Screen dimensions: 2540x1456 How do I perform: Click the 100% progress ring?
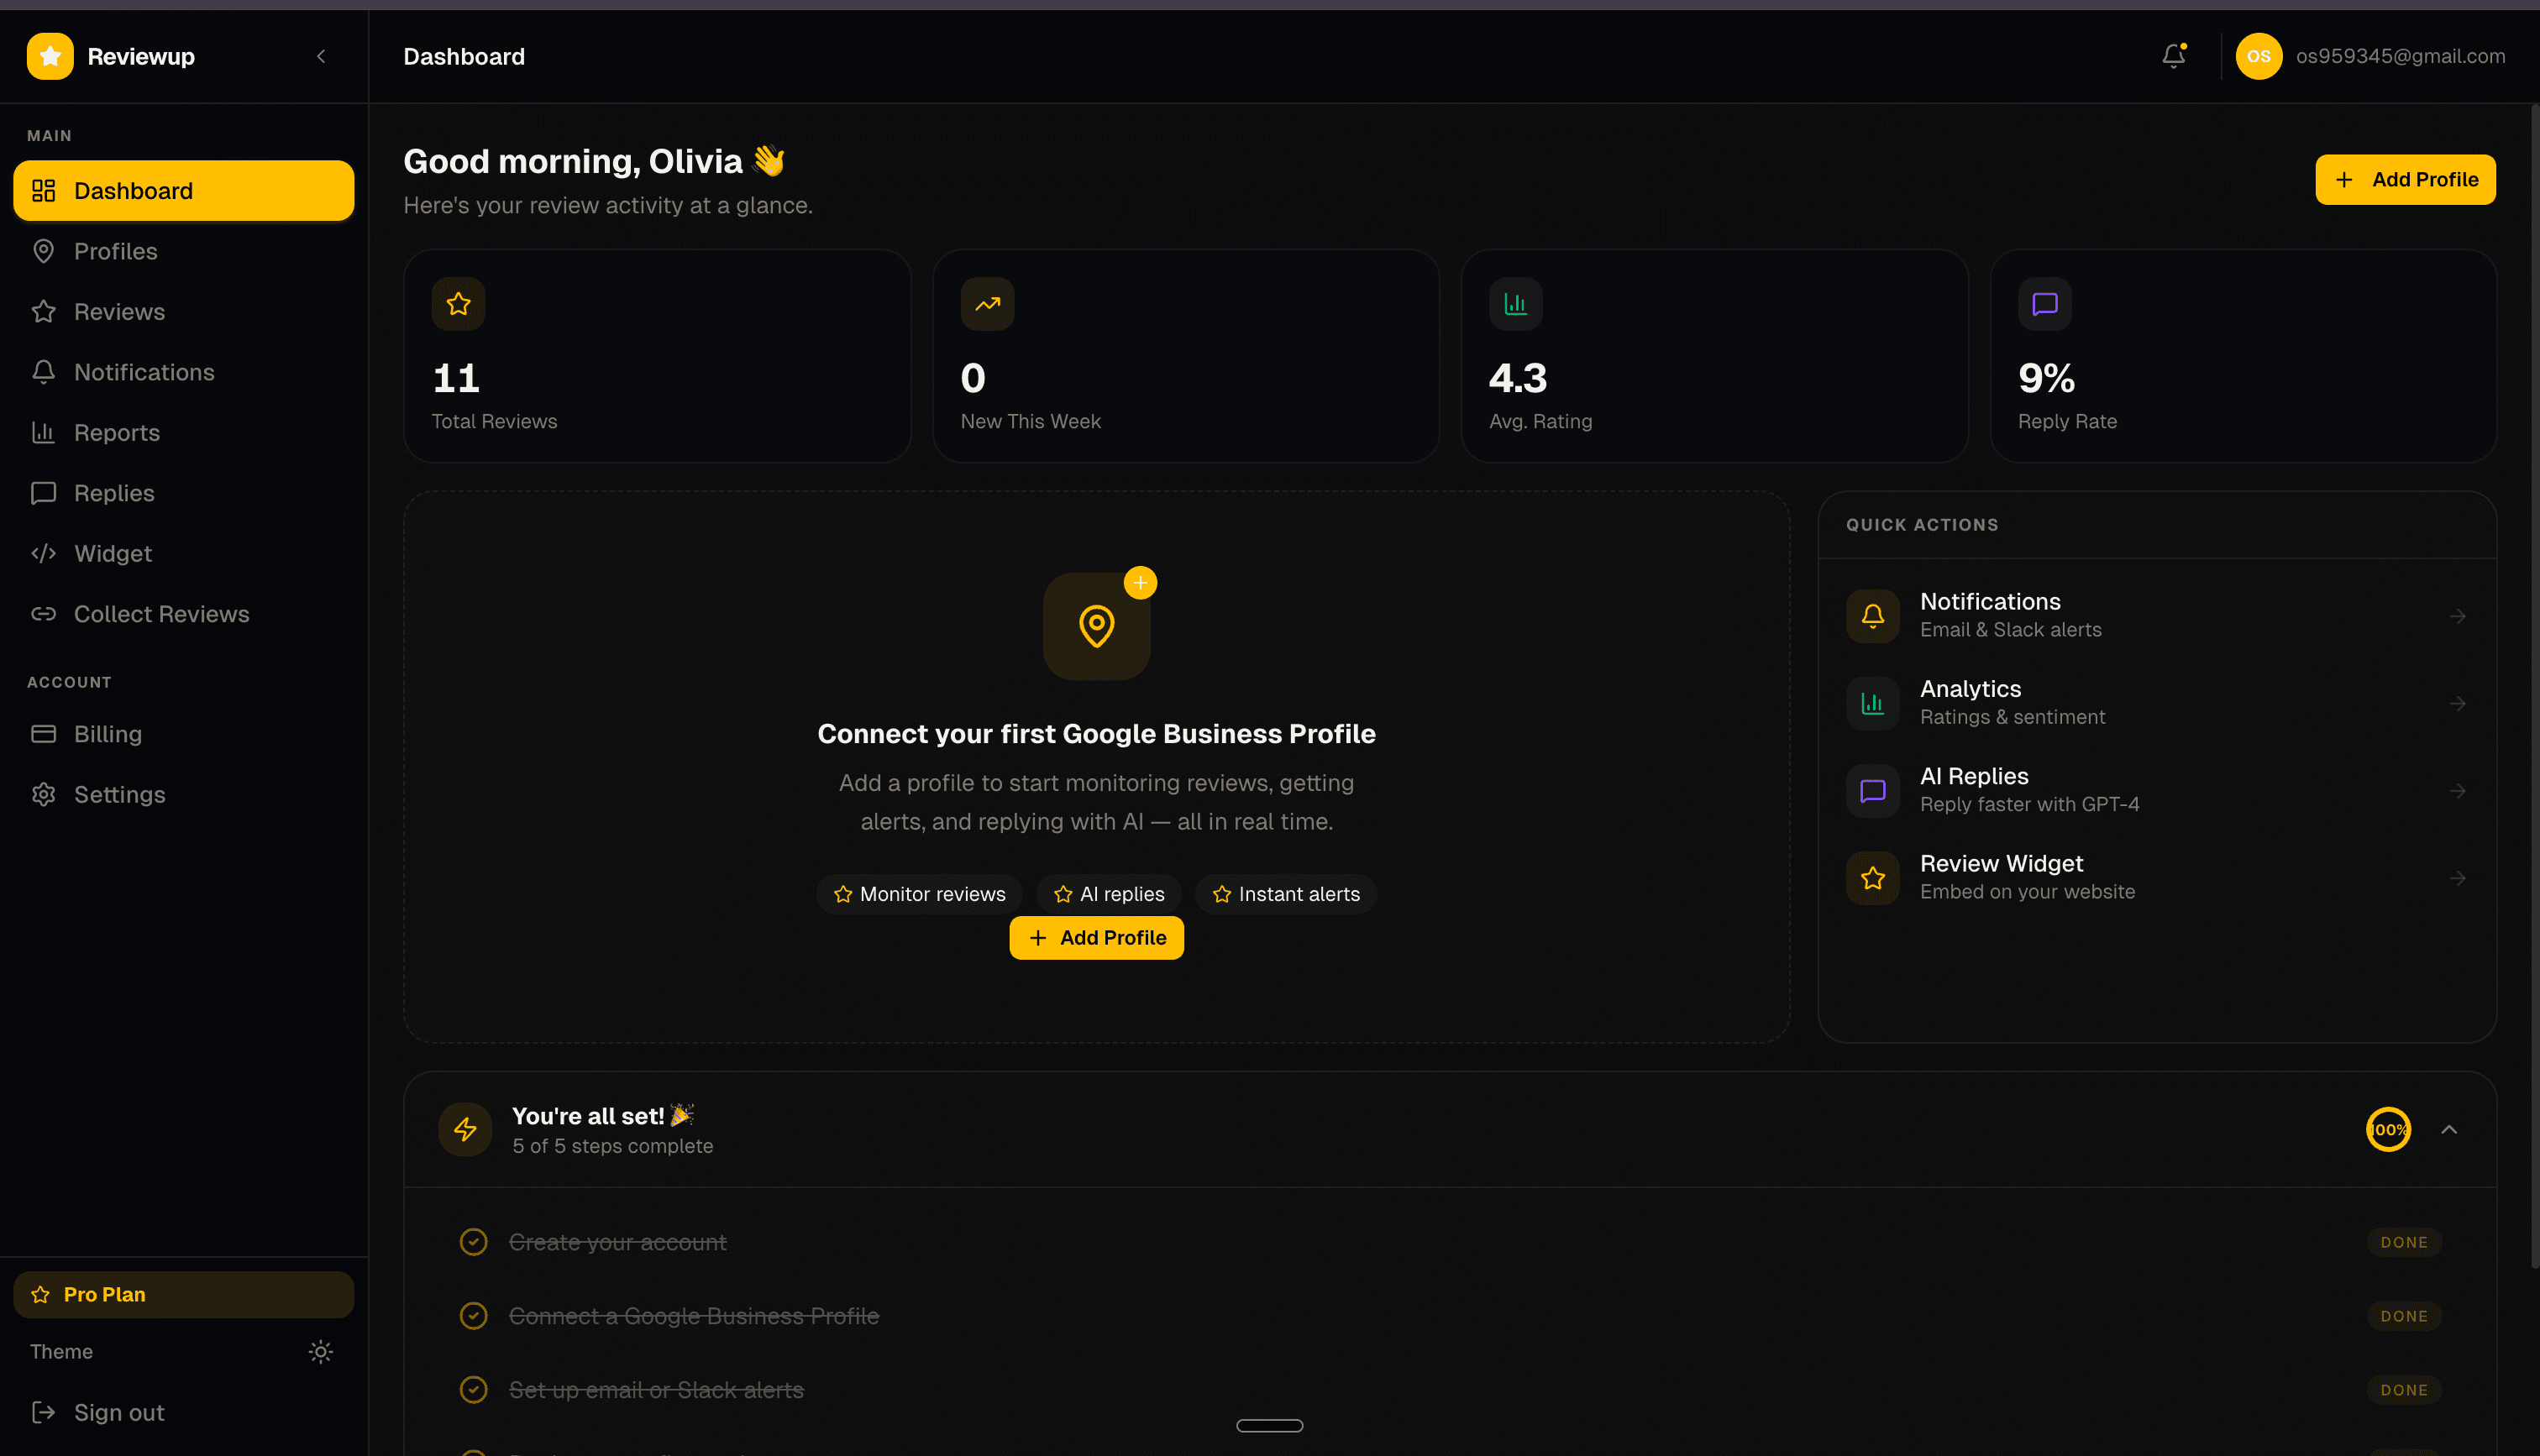click(2388, 1129)
